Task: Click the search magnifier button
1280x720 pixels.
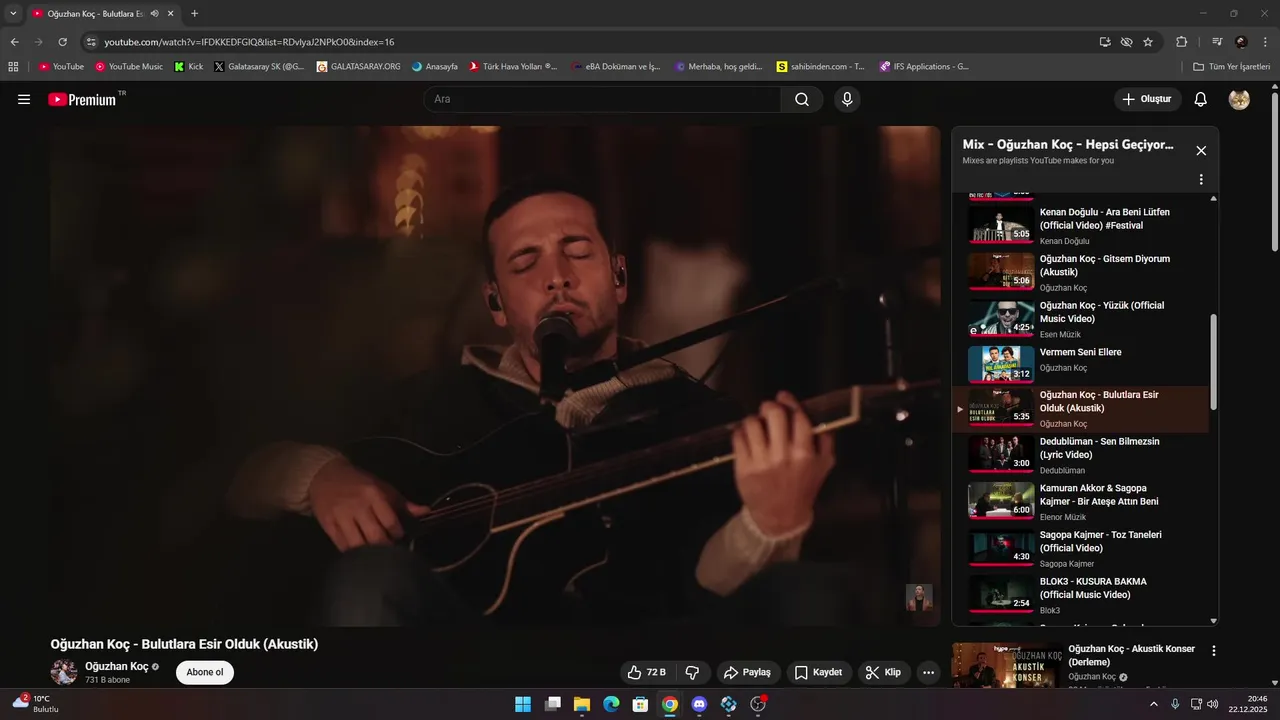Action: coord(802,99)
